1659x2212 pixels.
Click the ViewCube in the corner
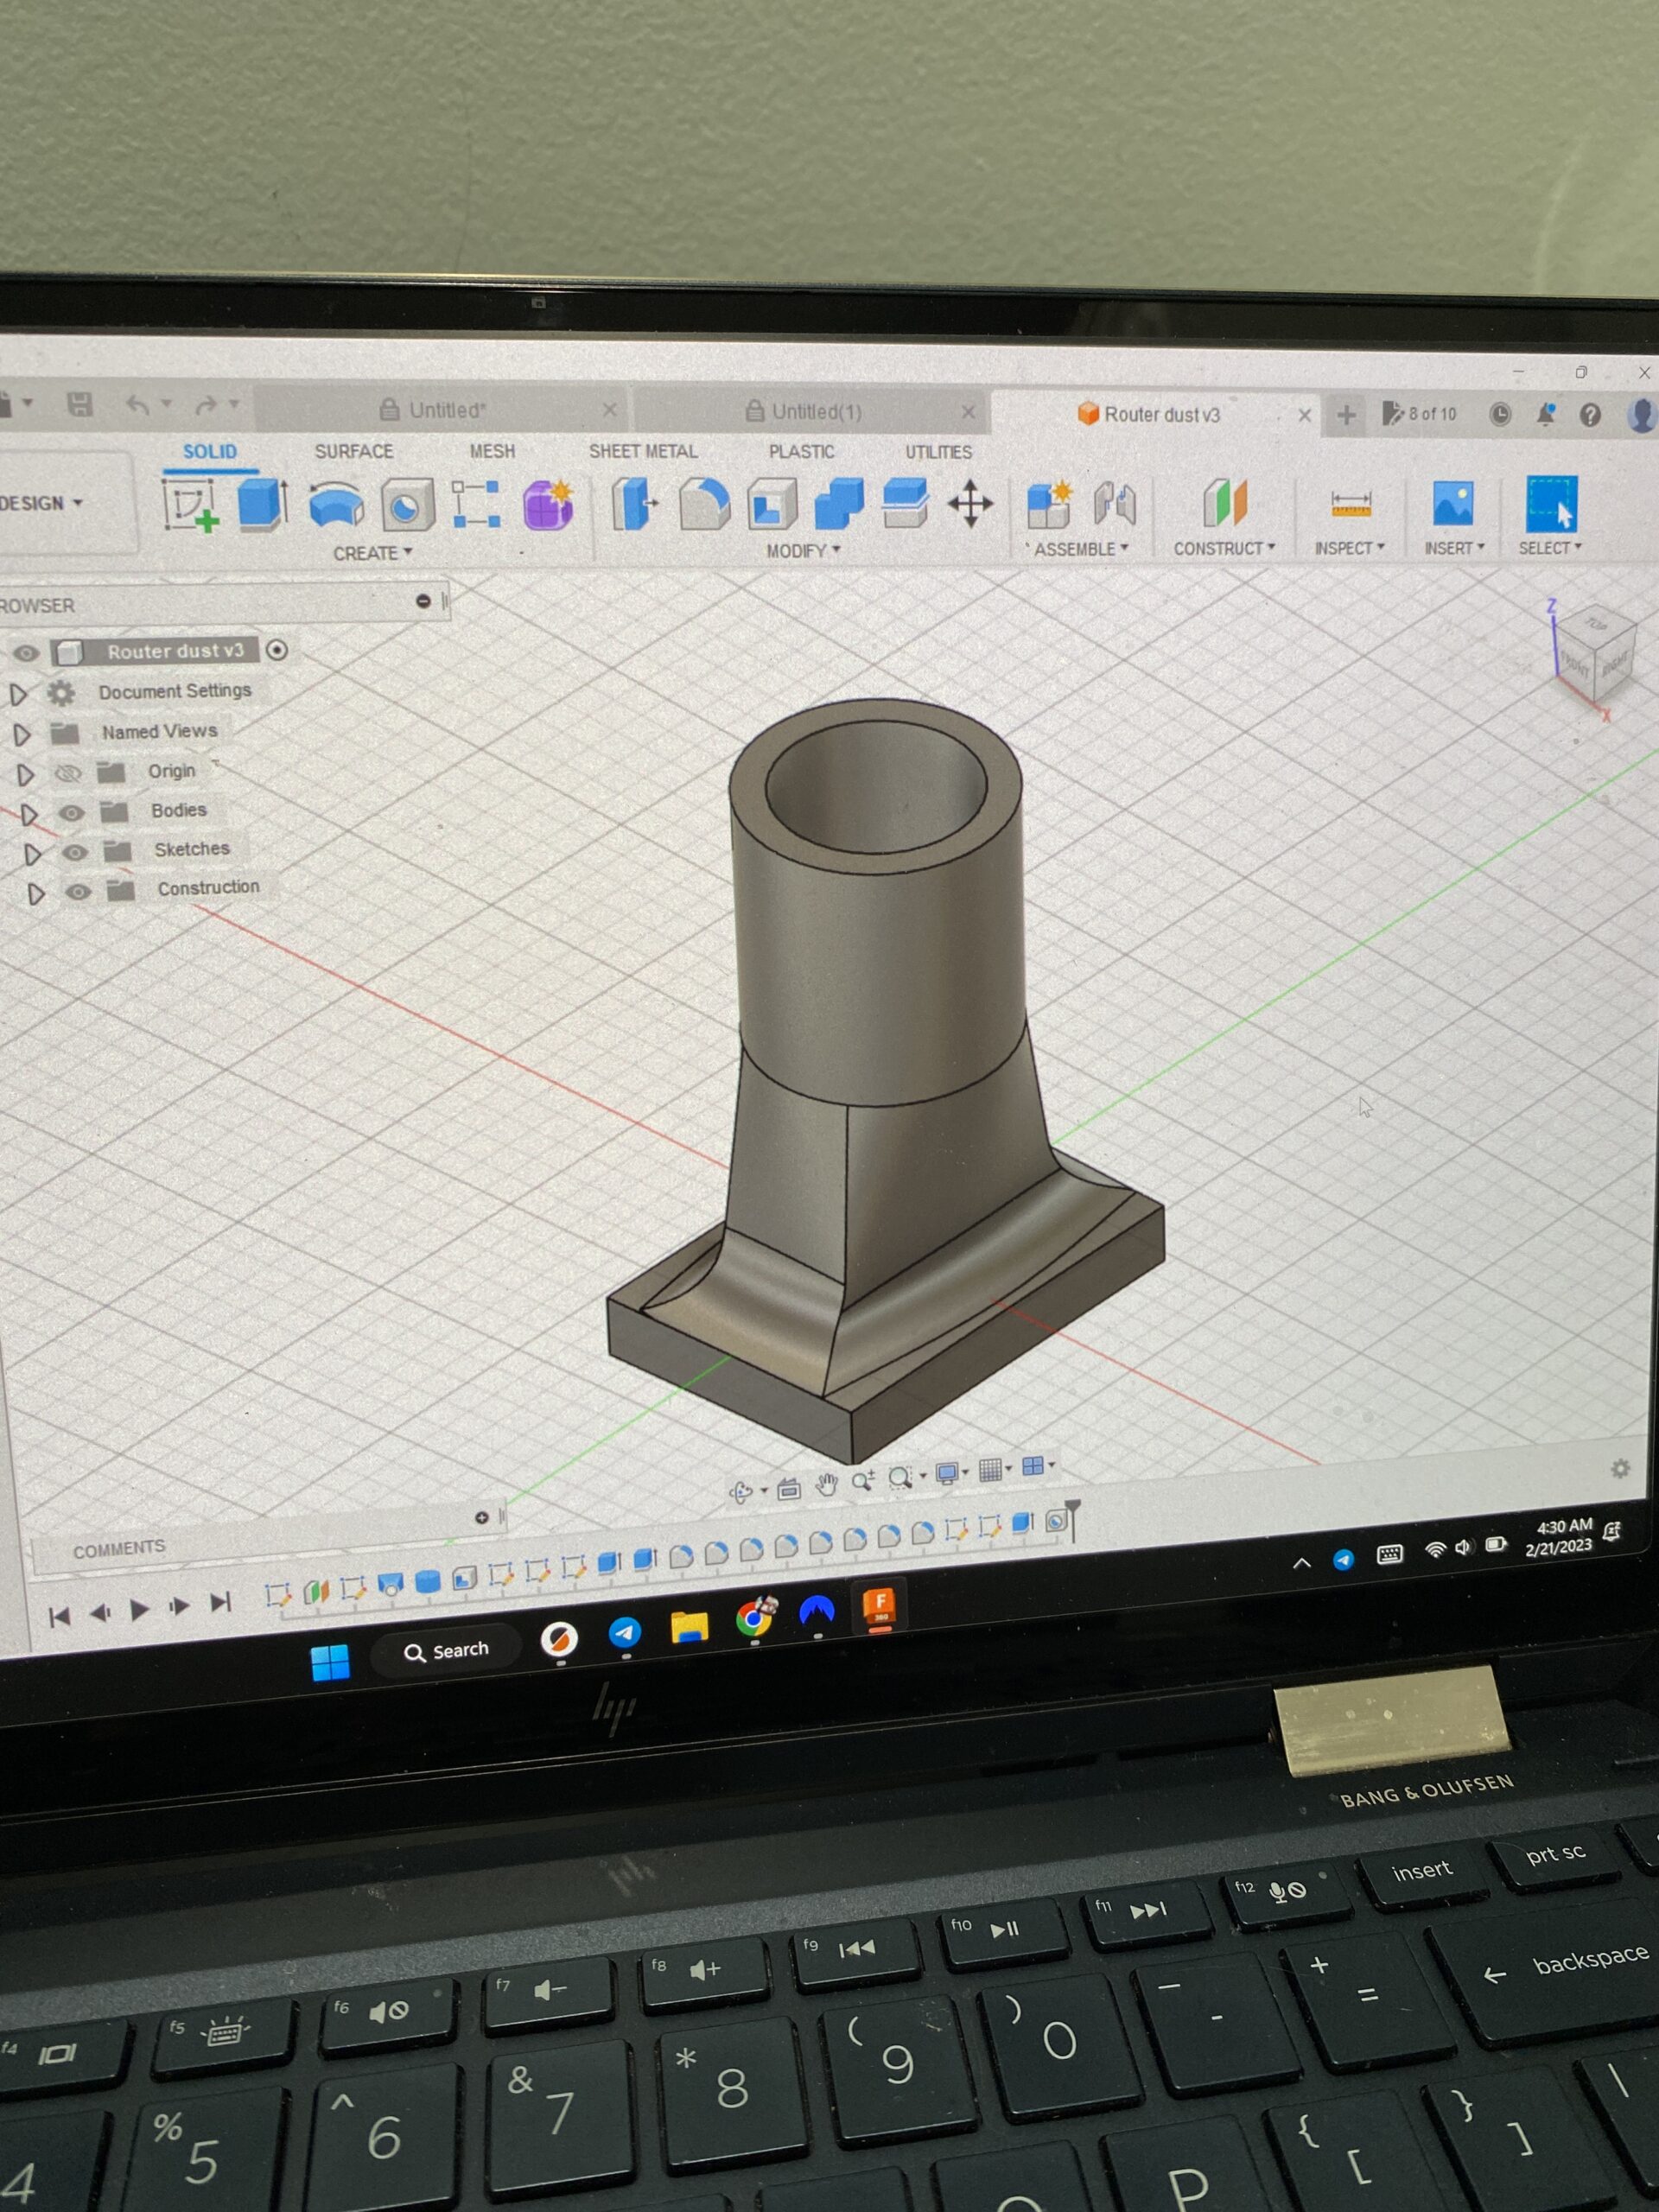pos(1594,651)
